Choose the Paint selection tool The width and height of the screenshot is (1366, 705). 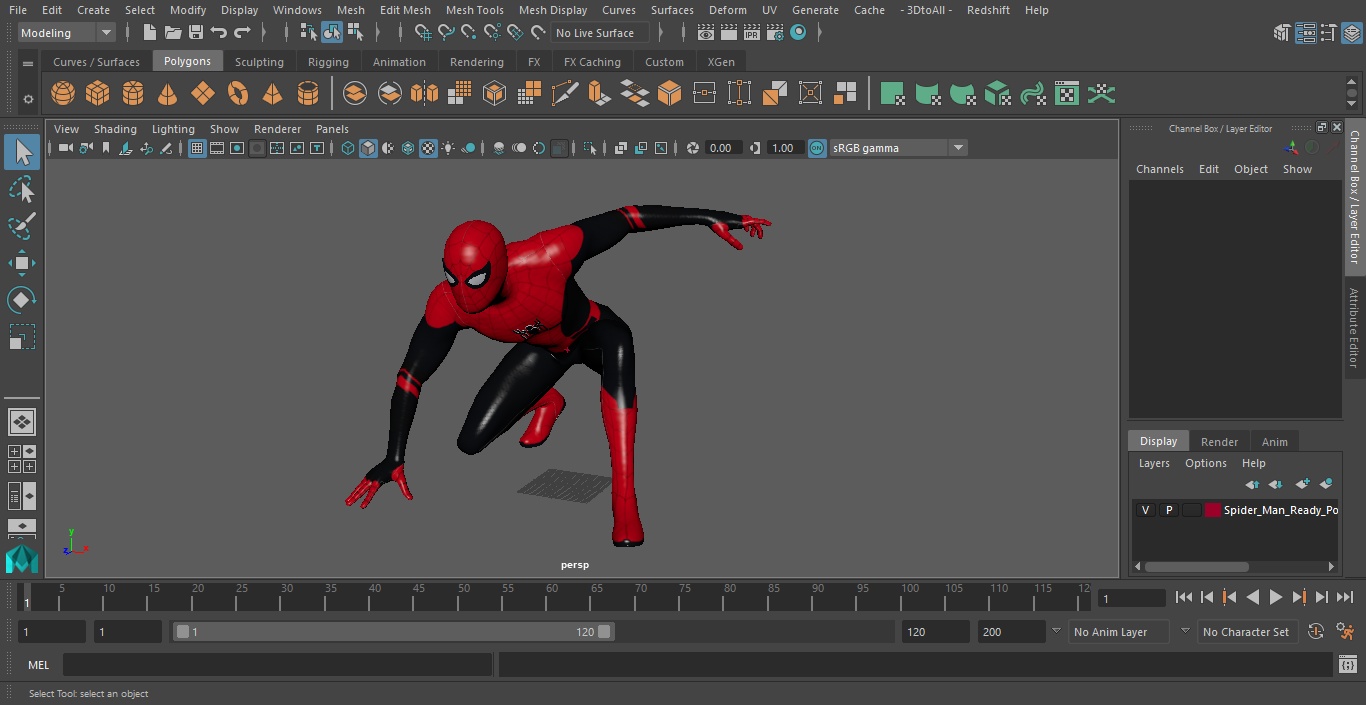(x=22, y=226)
